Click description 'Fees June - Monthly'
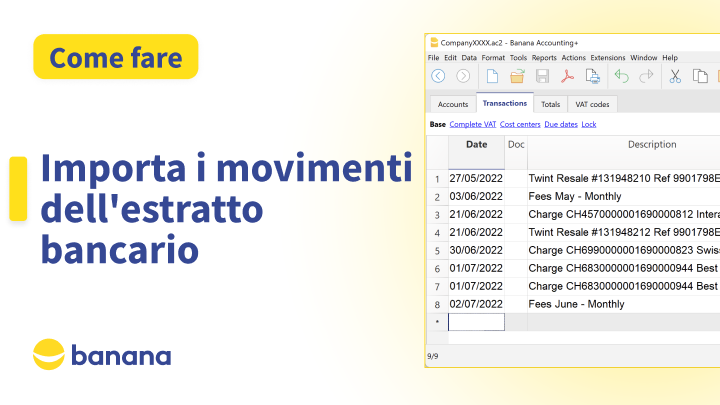Screen dimensions: 720x405 pyautogui.click(x=576, y=304)
